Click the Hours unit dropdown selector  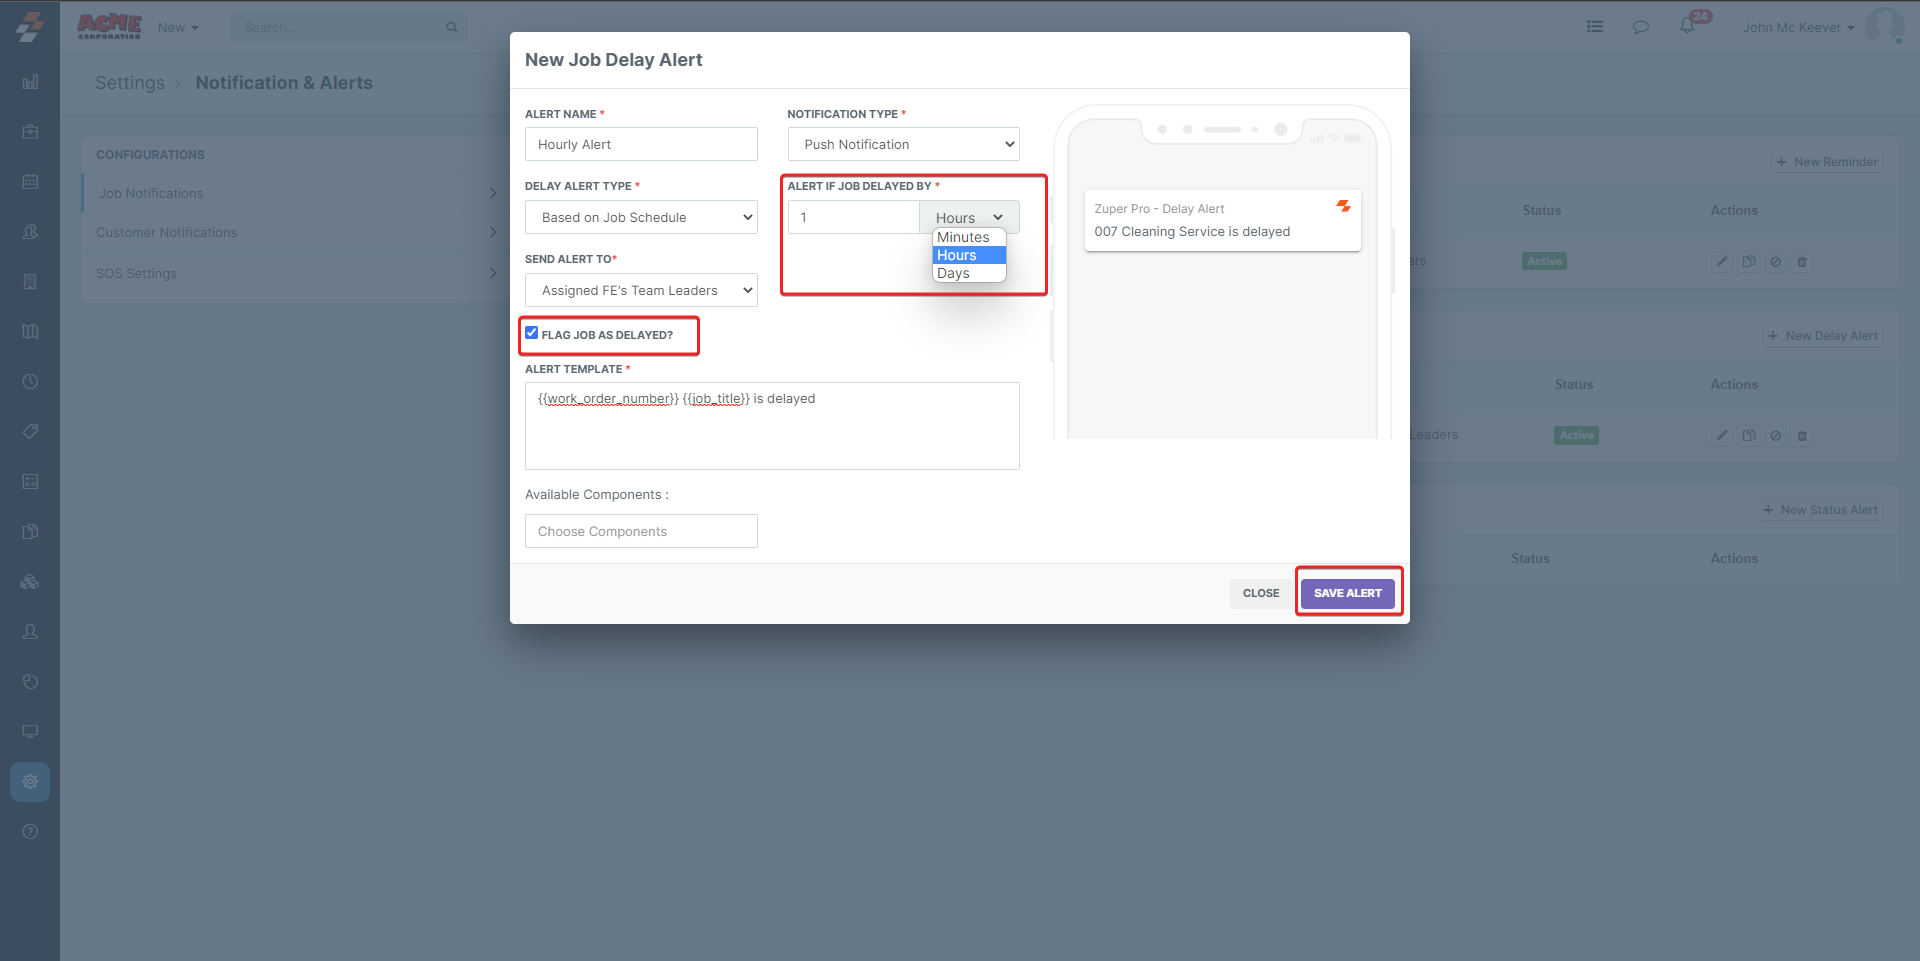[x=969, y=217]
